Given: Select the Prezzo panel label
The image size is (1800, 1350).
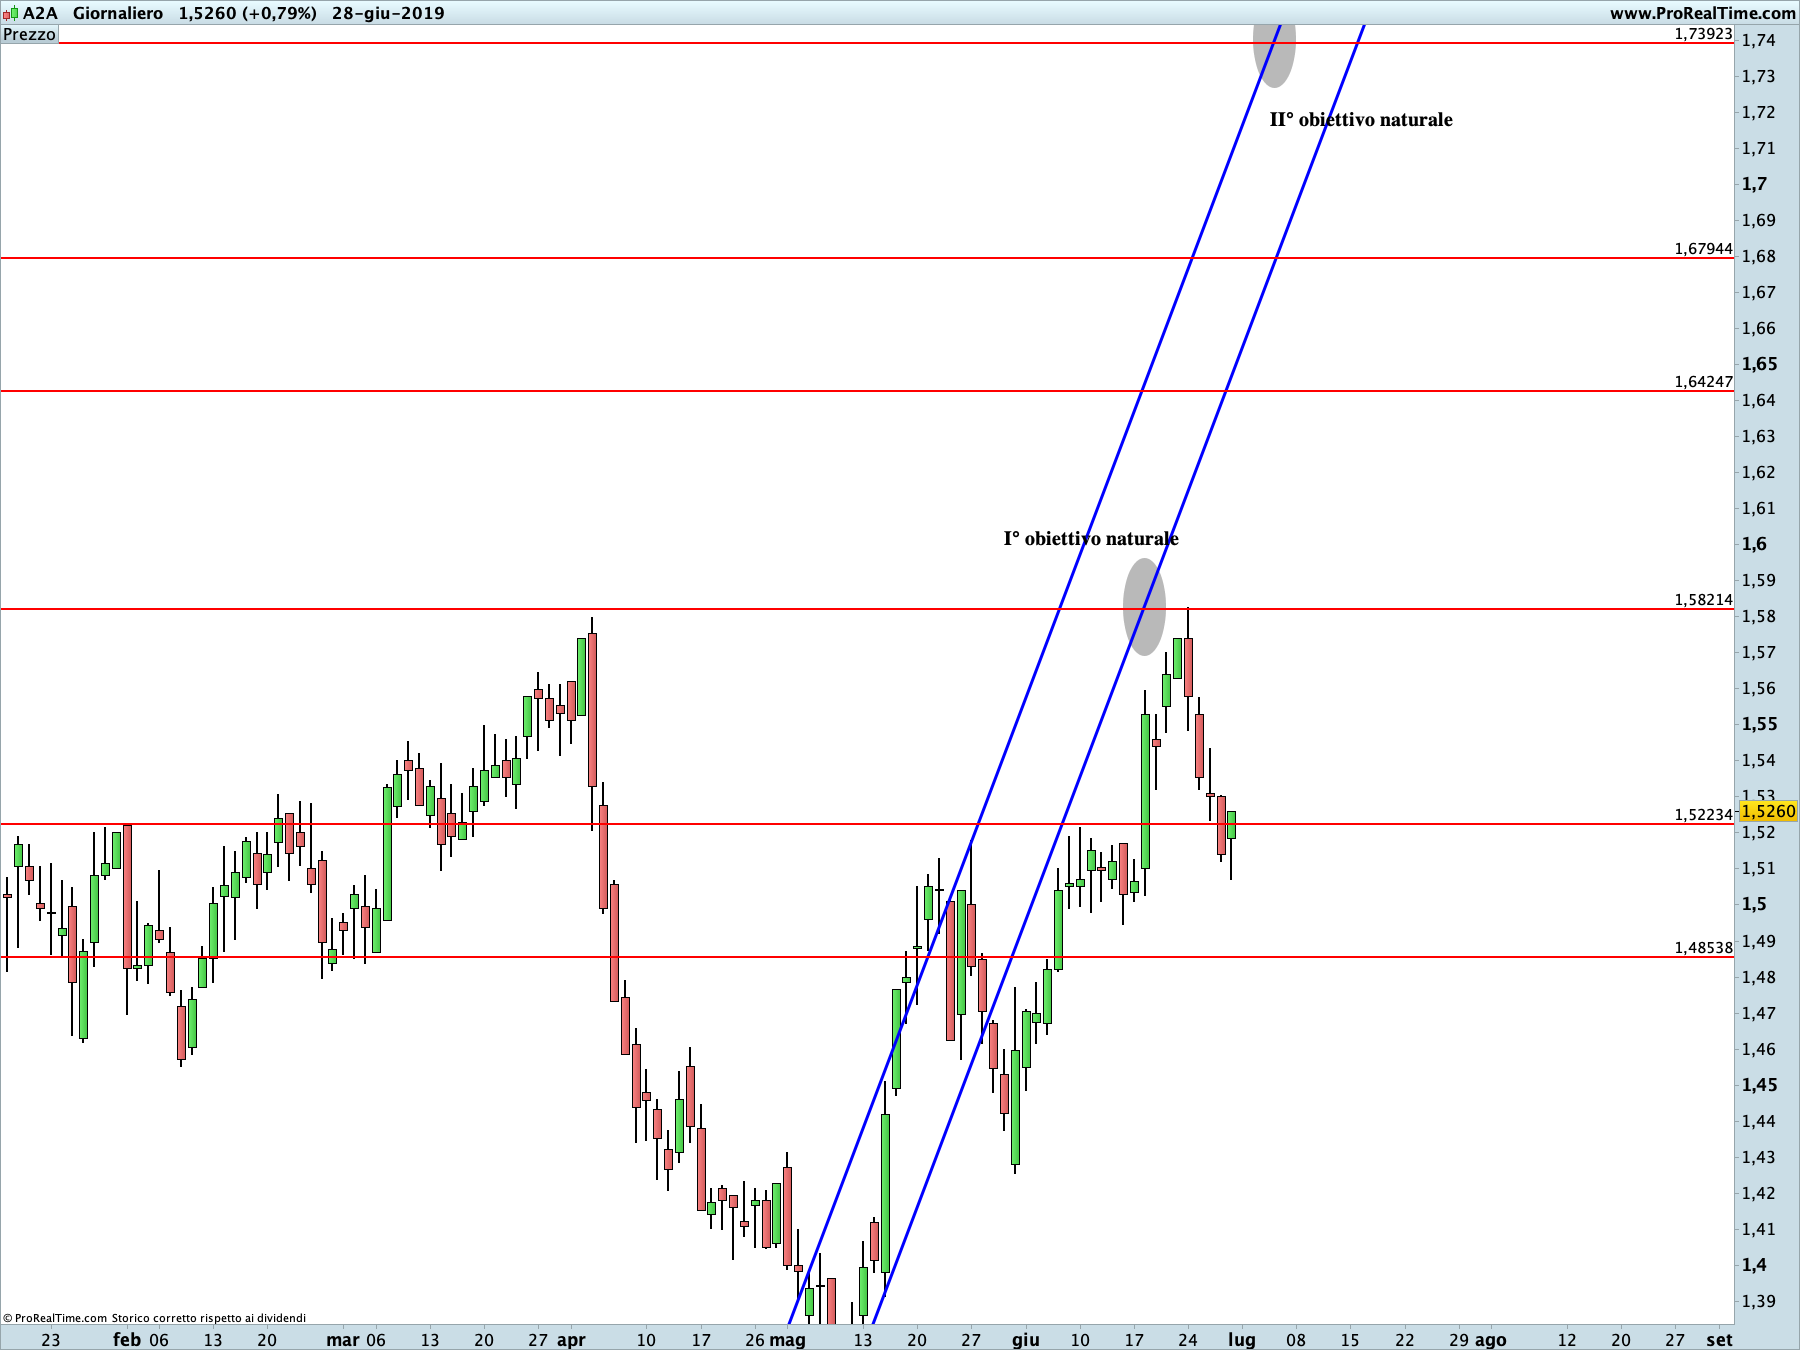Looking at the screenshot, I should point(29,34).
